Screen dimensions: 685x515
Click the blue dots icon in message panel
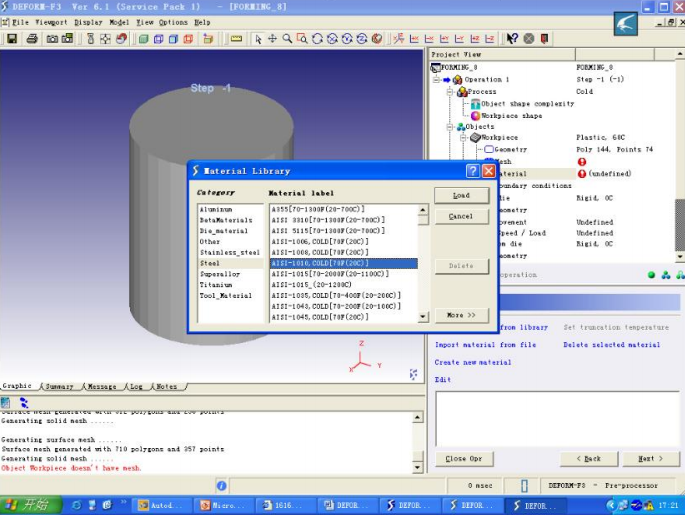(x=24, y=402)
